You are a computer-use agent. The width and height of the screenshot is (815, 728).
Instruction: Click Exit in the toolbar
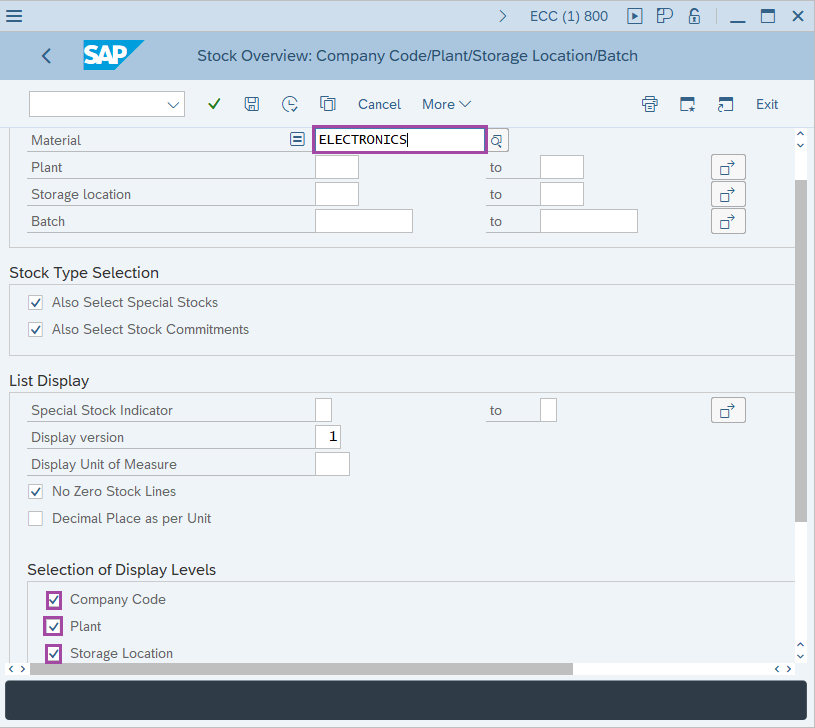click(766, 104)
